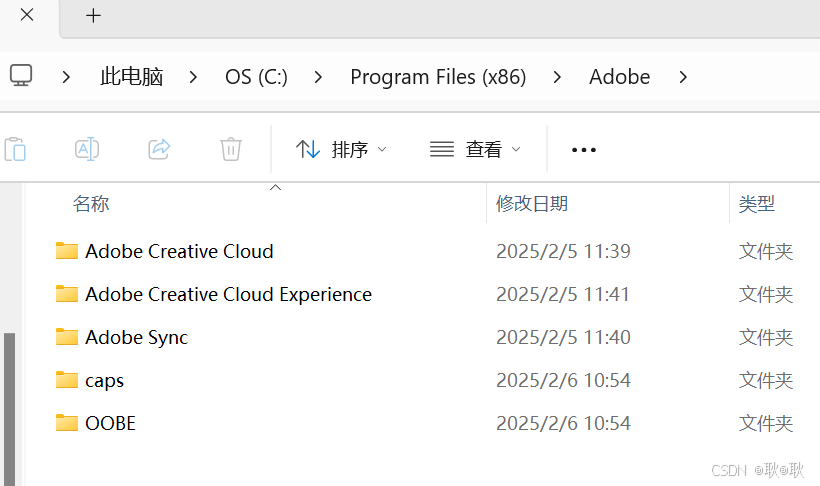The width and height of the screenshot is (820, 486).
Task: Click the rename icon in toolbar
Action: click(87, 149)
